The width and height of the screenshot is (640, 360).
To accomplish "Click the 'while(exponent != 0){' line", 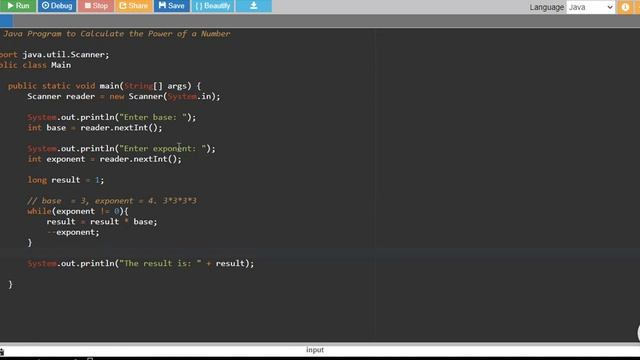I will pos(78,211).
